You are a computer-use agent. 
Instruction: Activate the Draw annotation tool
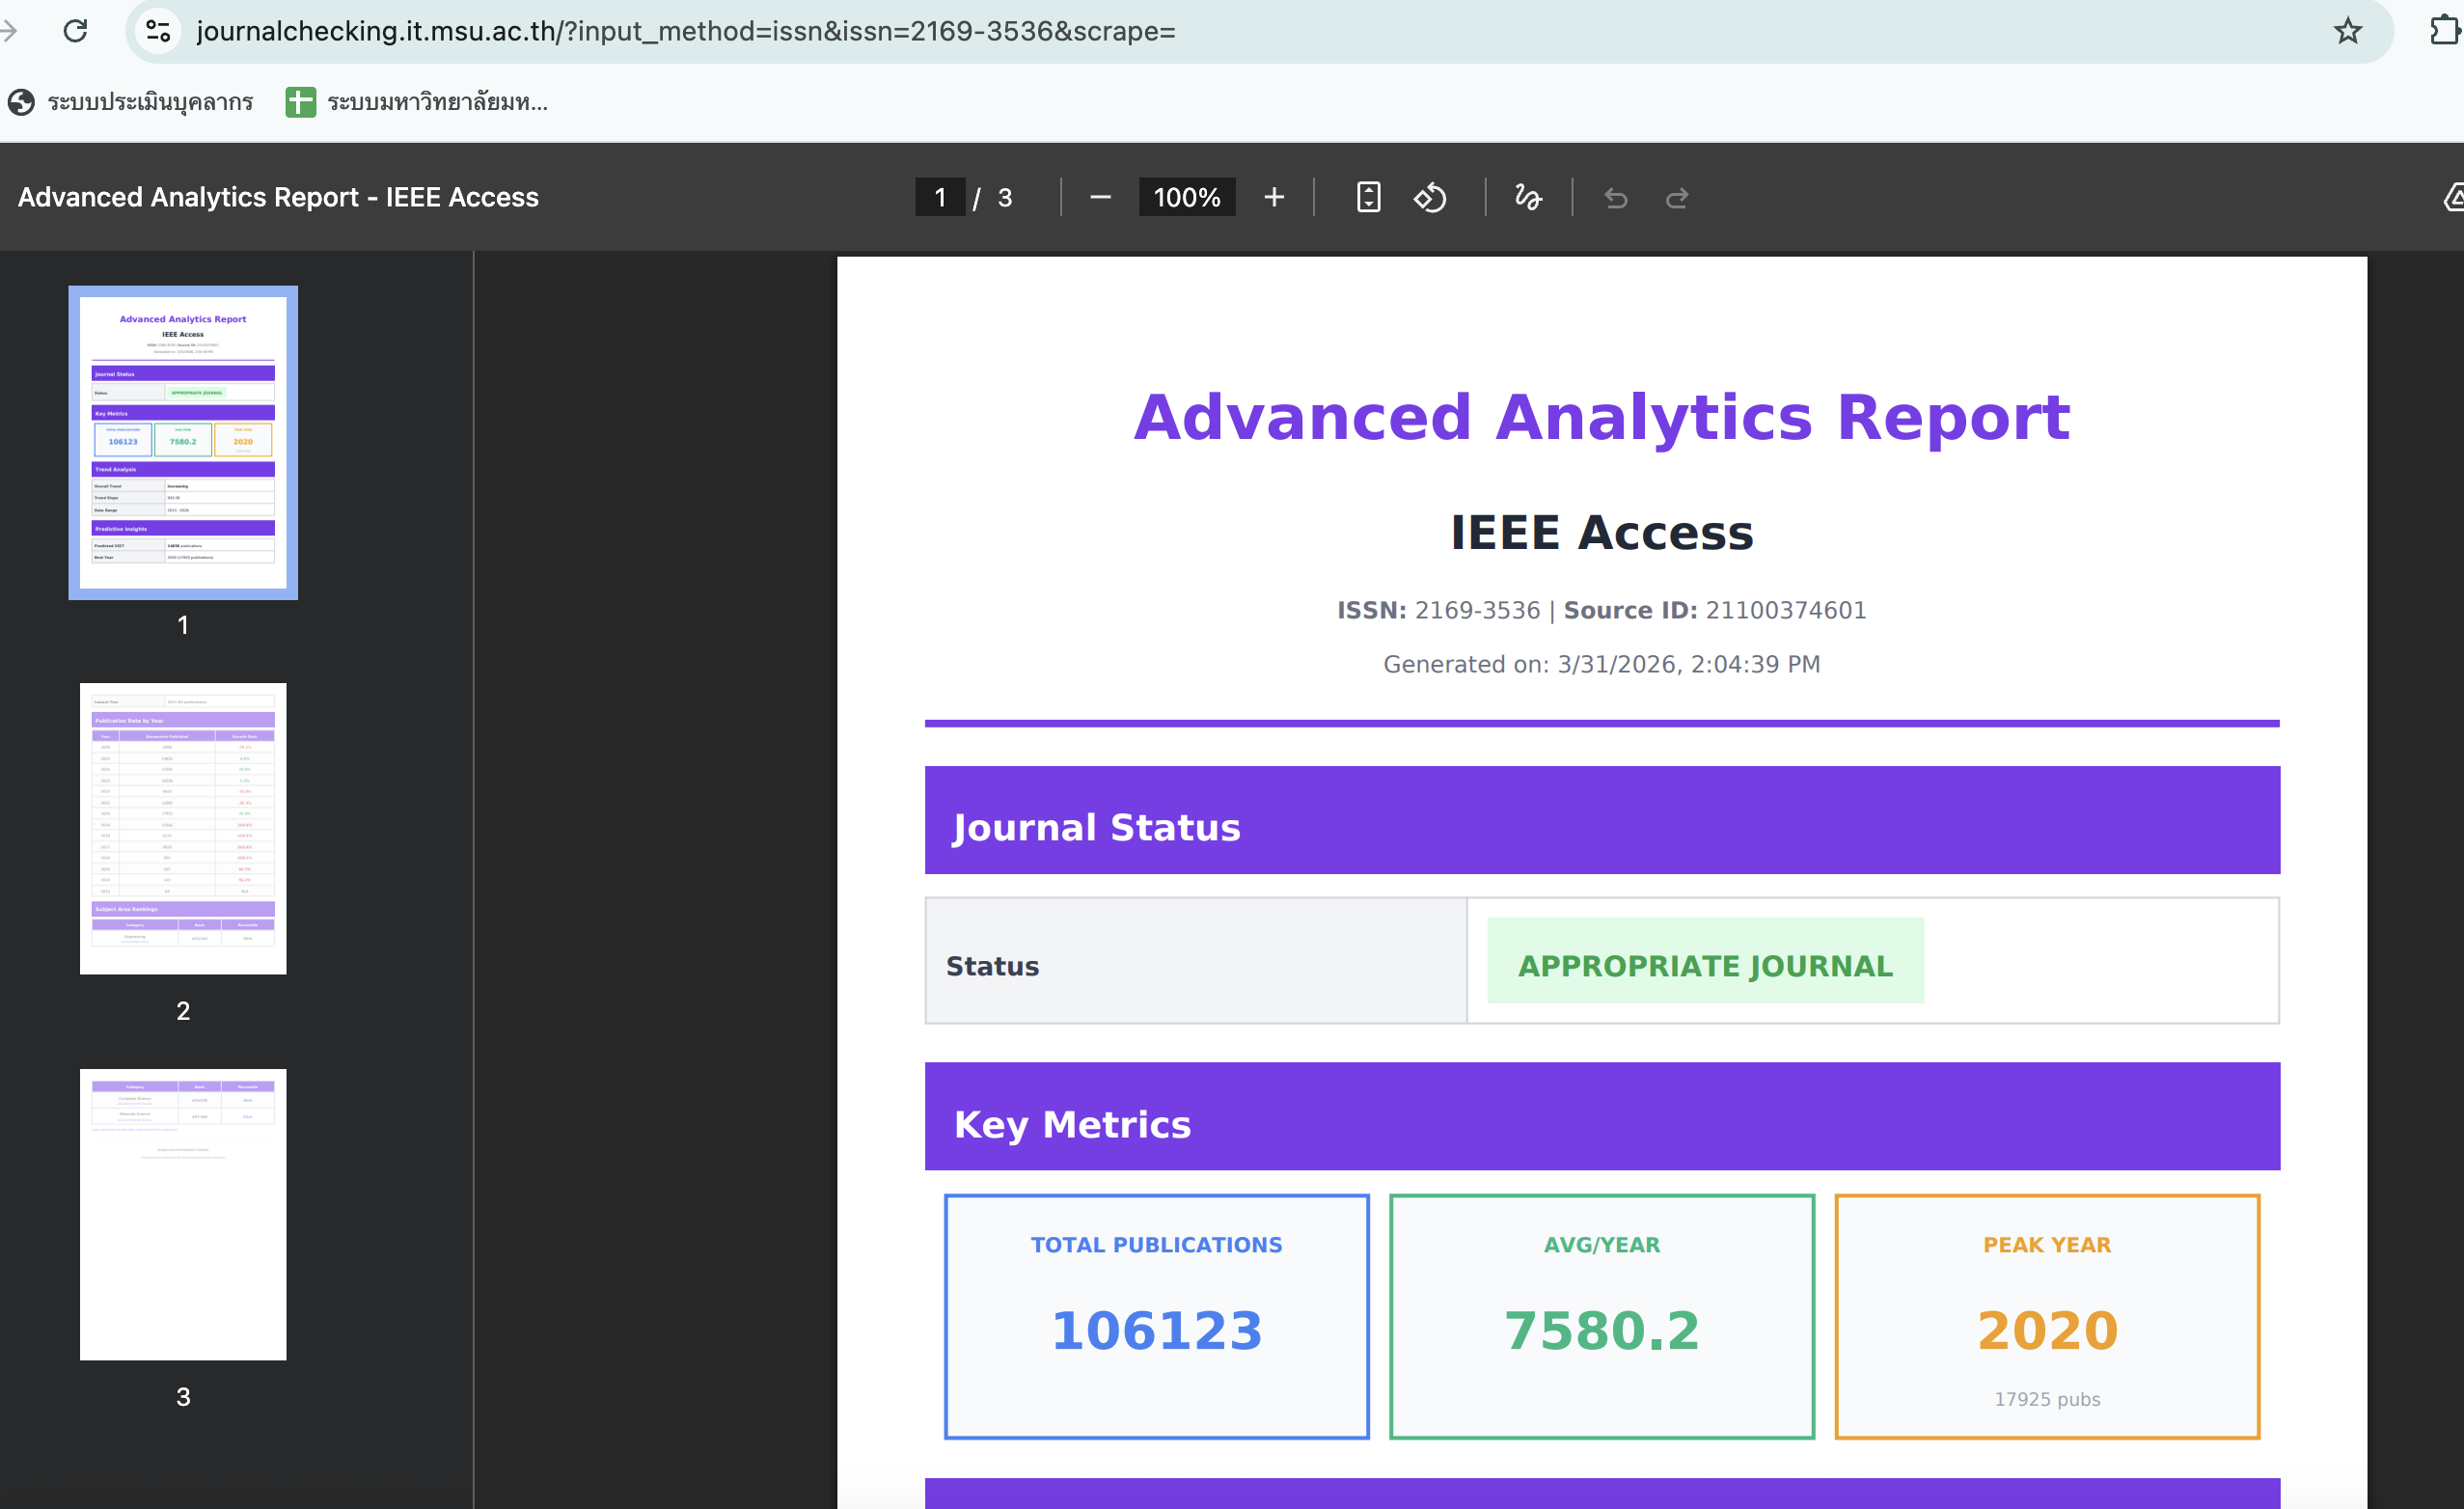pos(1527,197)
